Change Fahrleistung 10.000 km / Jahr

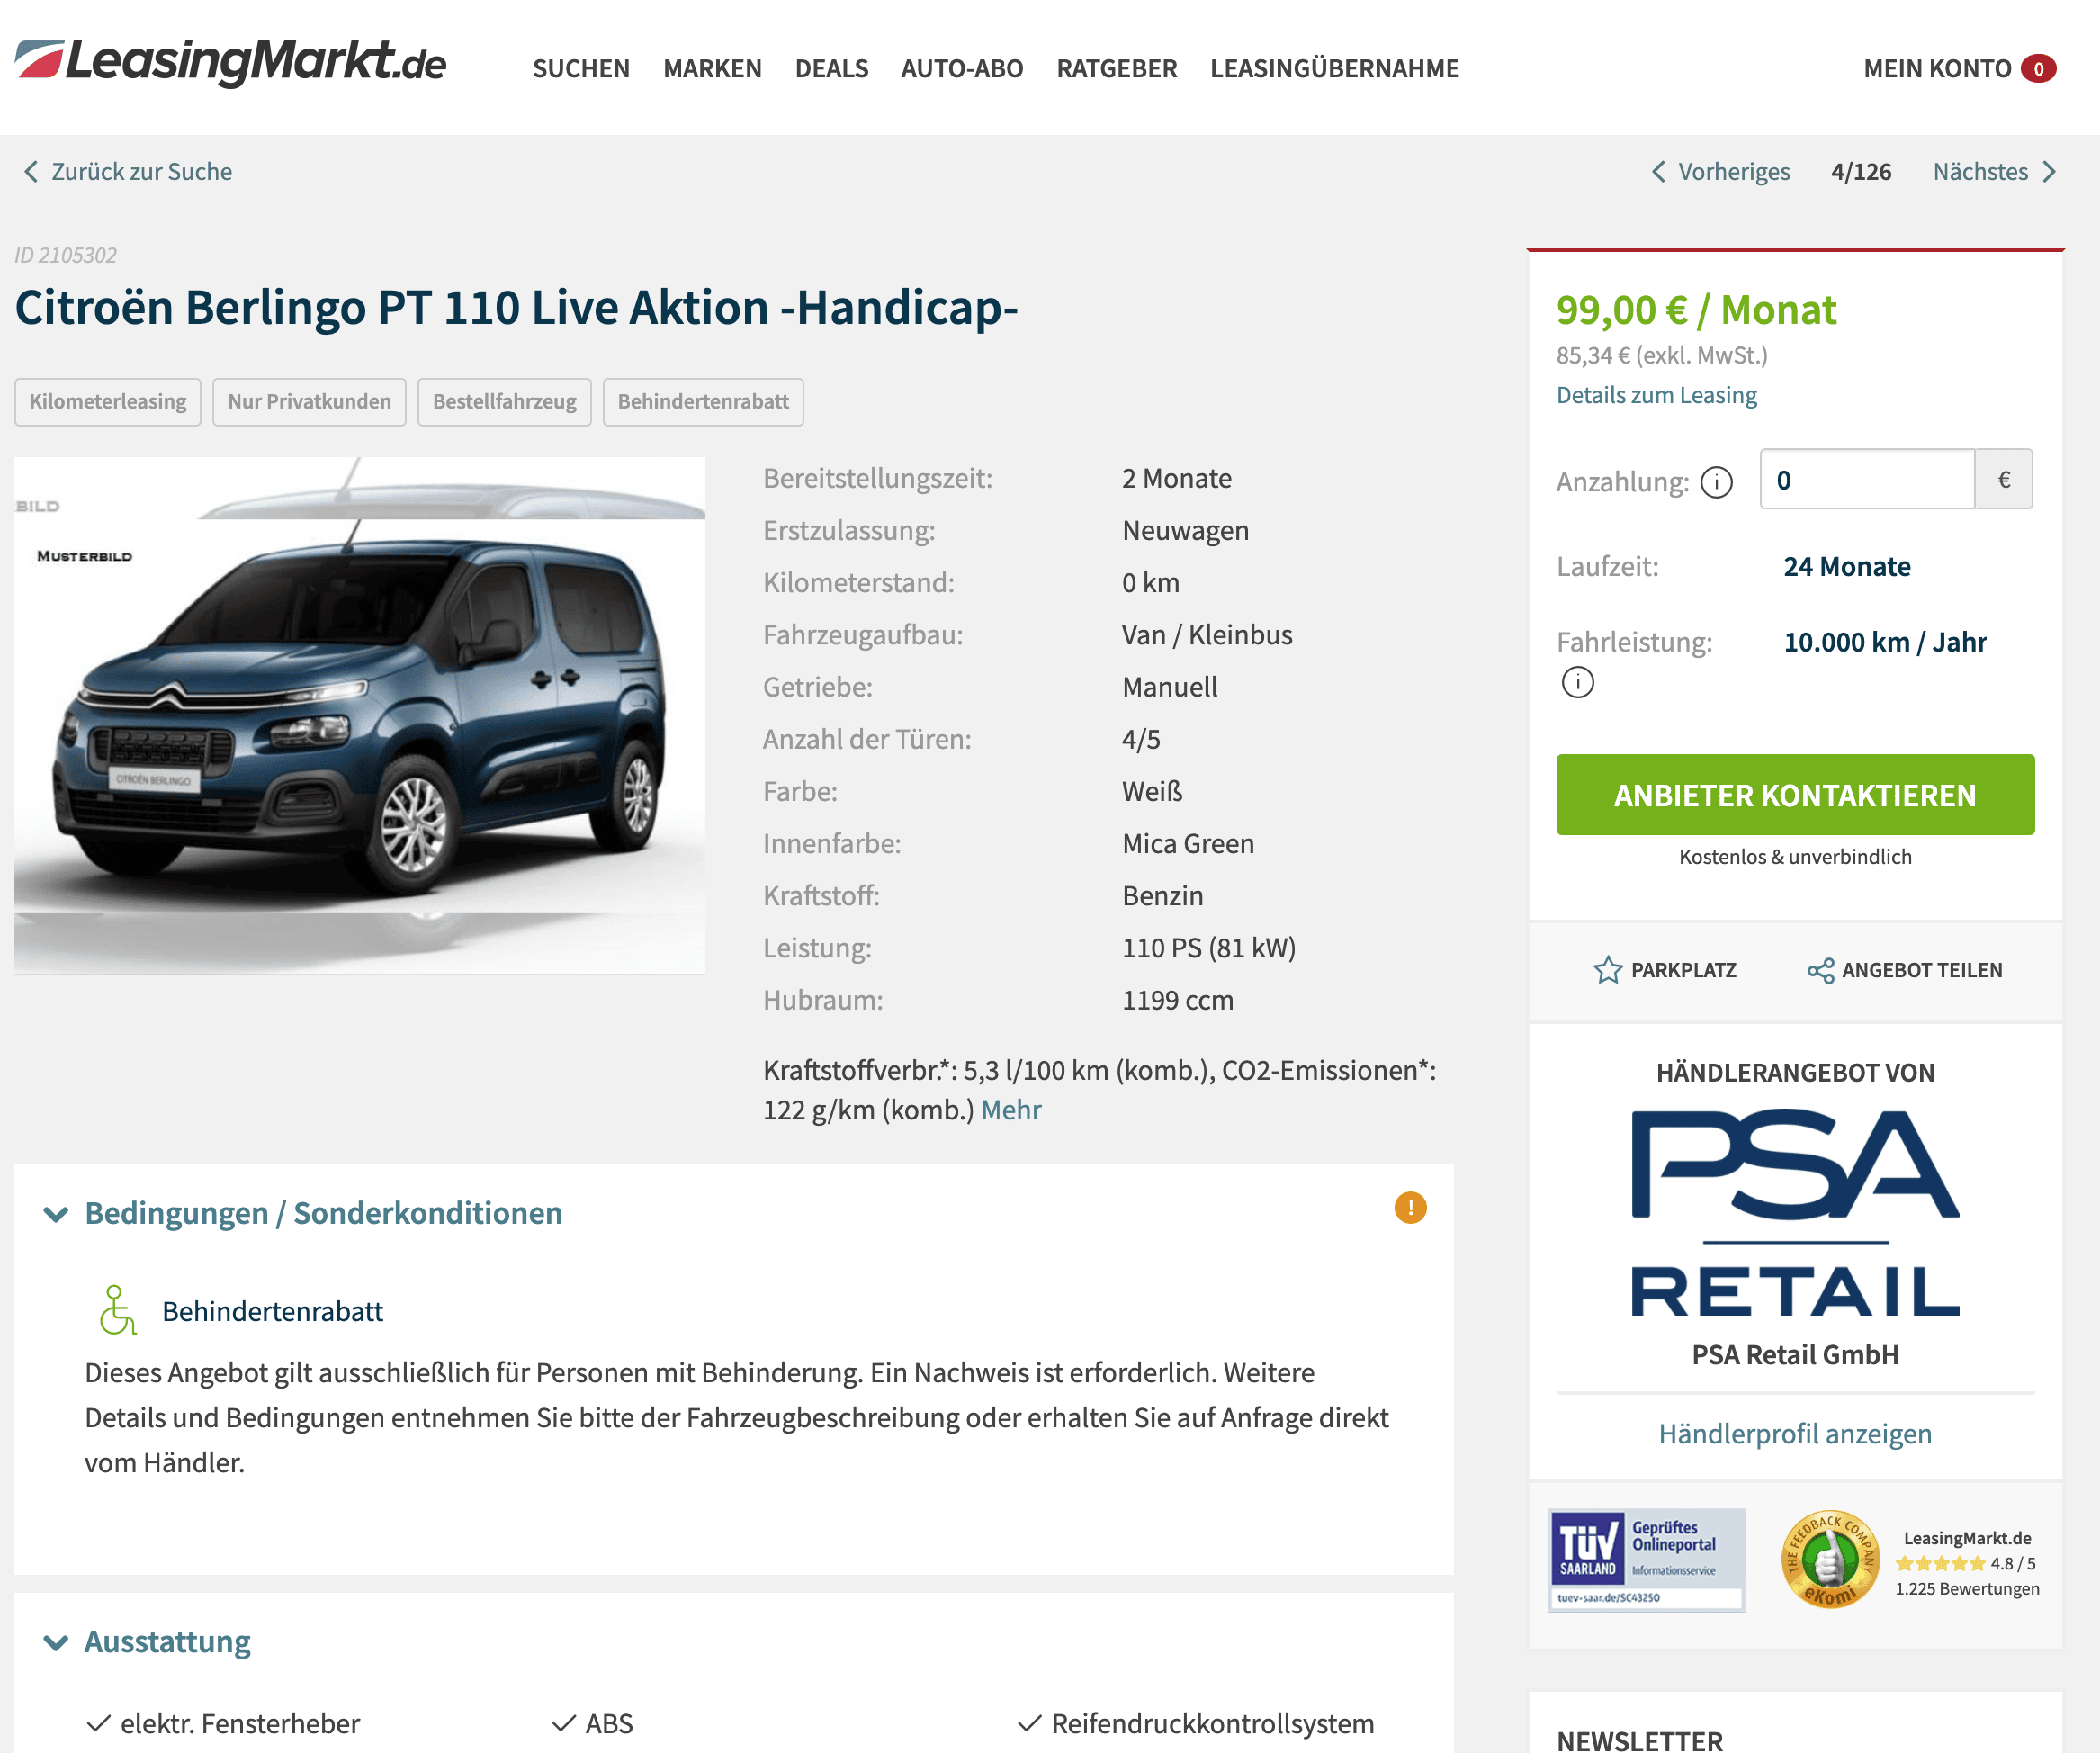(1884, 642)
